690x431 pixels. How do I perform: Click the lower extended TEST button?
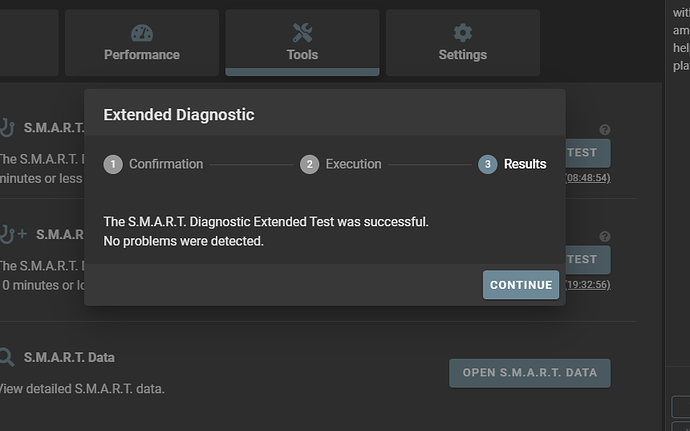click(x=588, y=260)
